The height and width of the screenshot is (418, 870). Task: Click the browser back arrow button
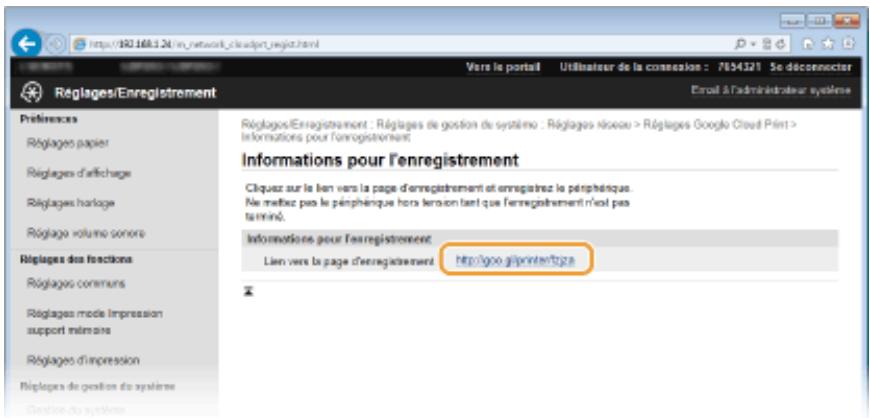coord(27,44)
